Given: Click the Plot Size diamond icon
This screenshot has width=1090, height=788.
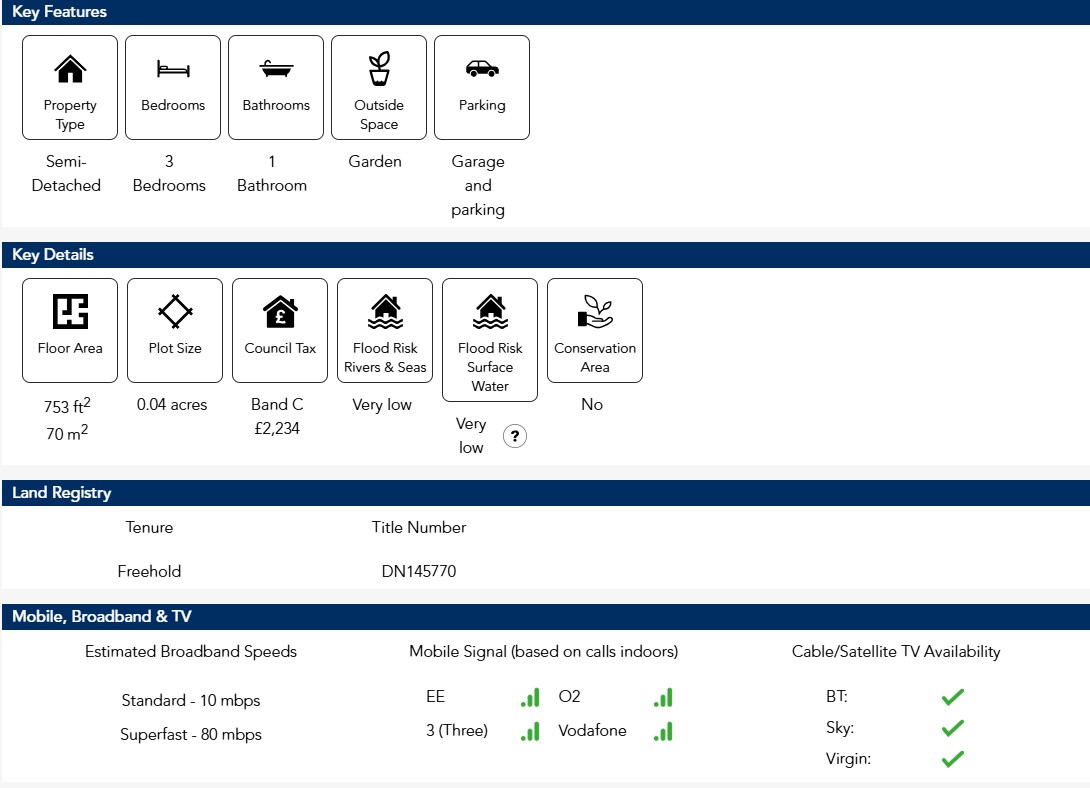Looking at the screenshot, I should click(x=175, y=312).
